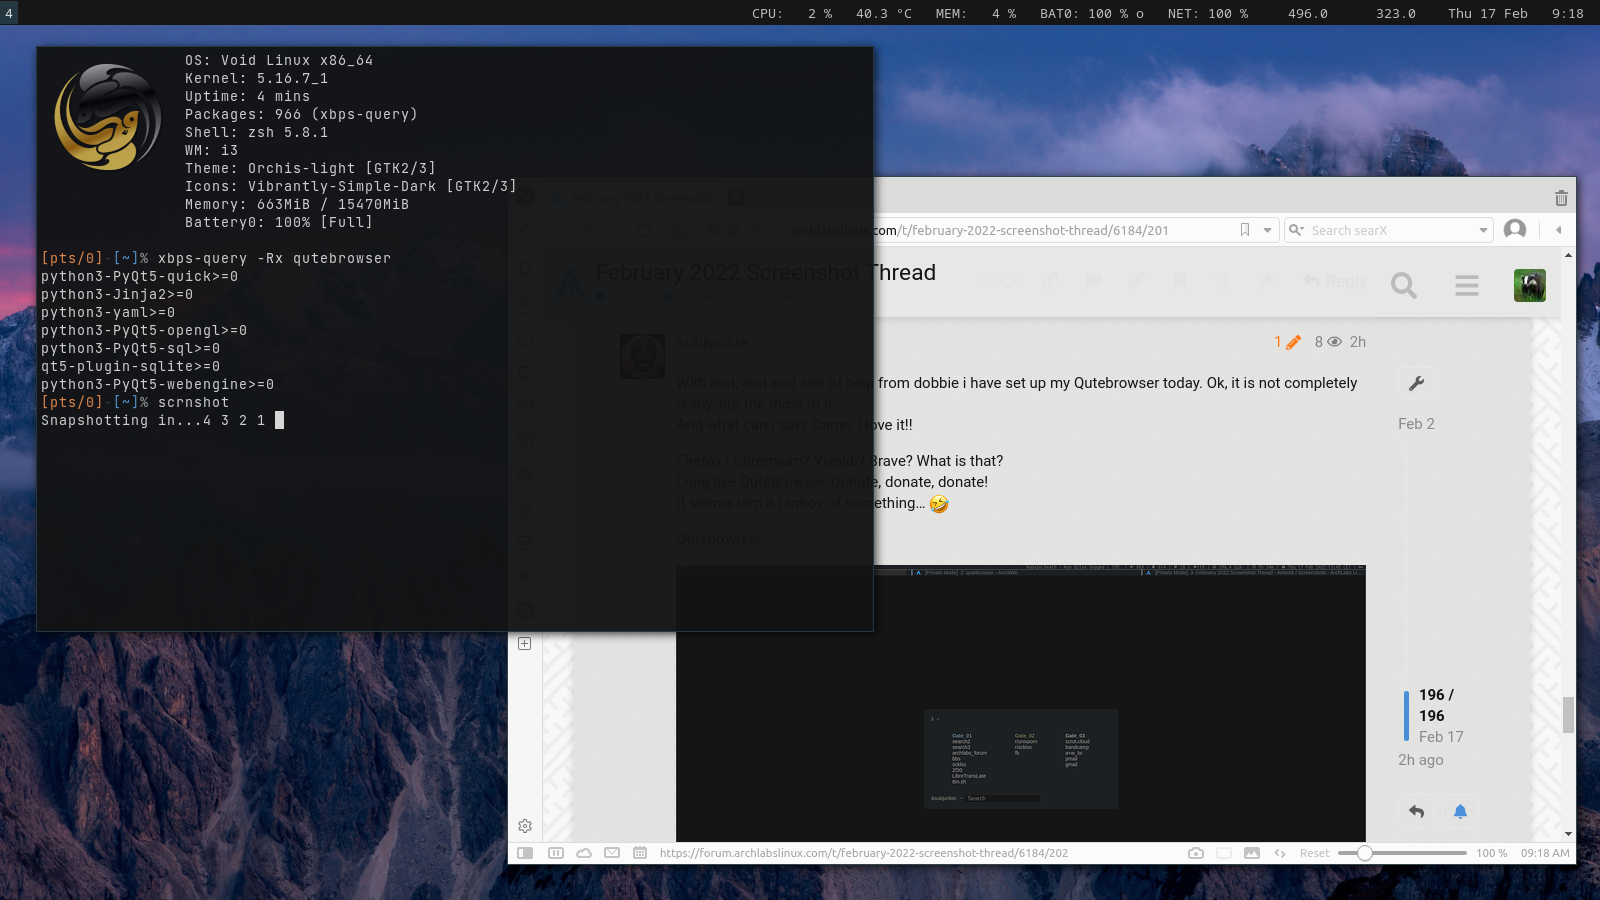Open mail icon in status bar
This screenshot has height=900, width=1600.
click(x=612, y=853)
